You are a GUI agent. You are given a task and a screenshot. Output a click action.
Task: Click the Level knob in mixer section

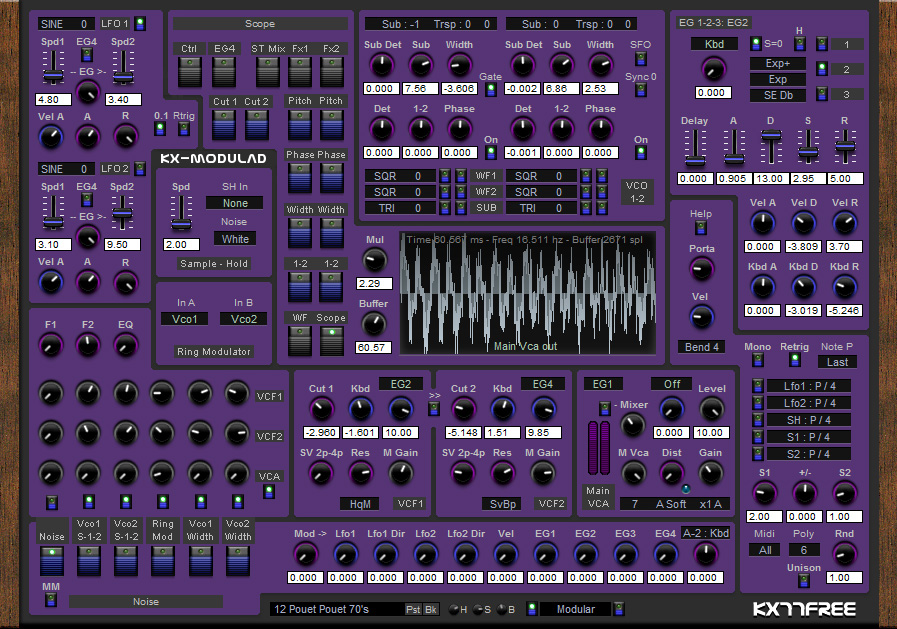click(712, 409)
